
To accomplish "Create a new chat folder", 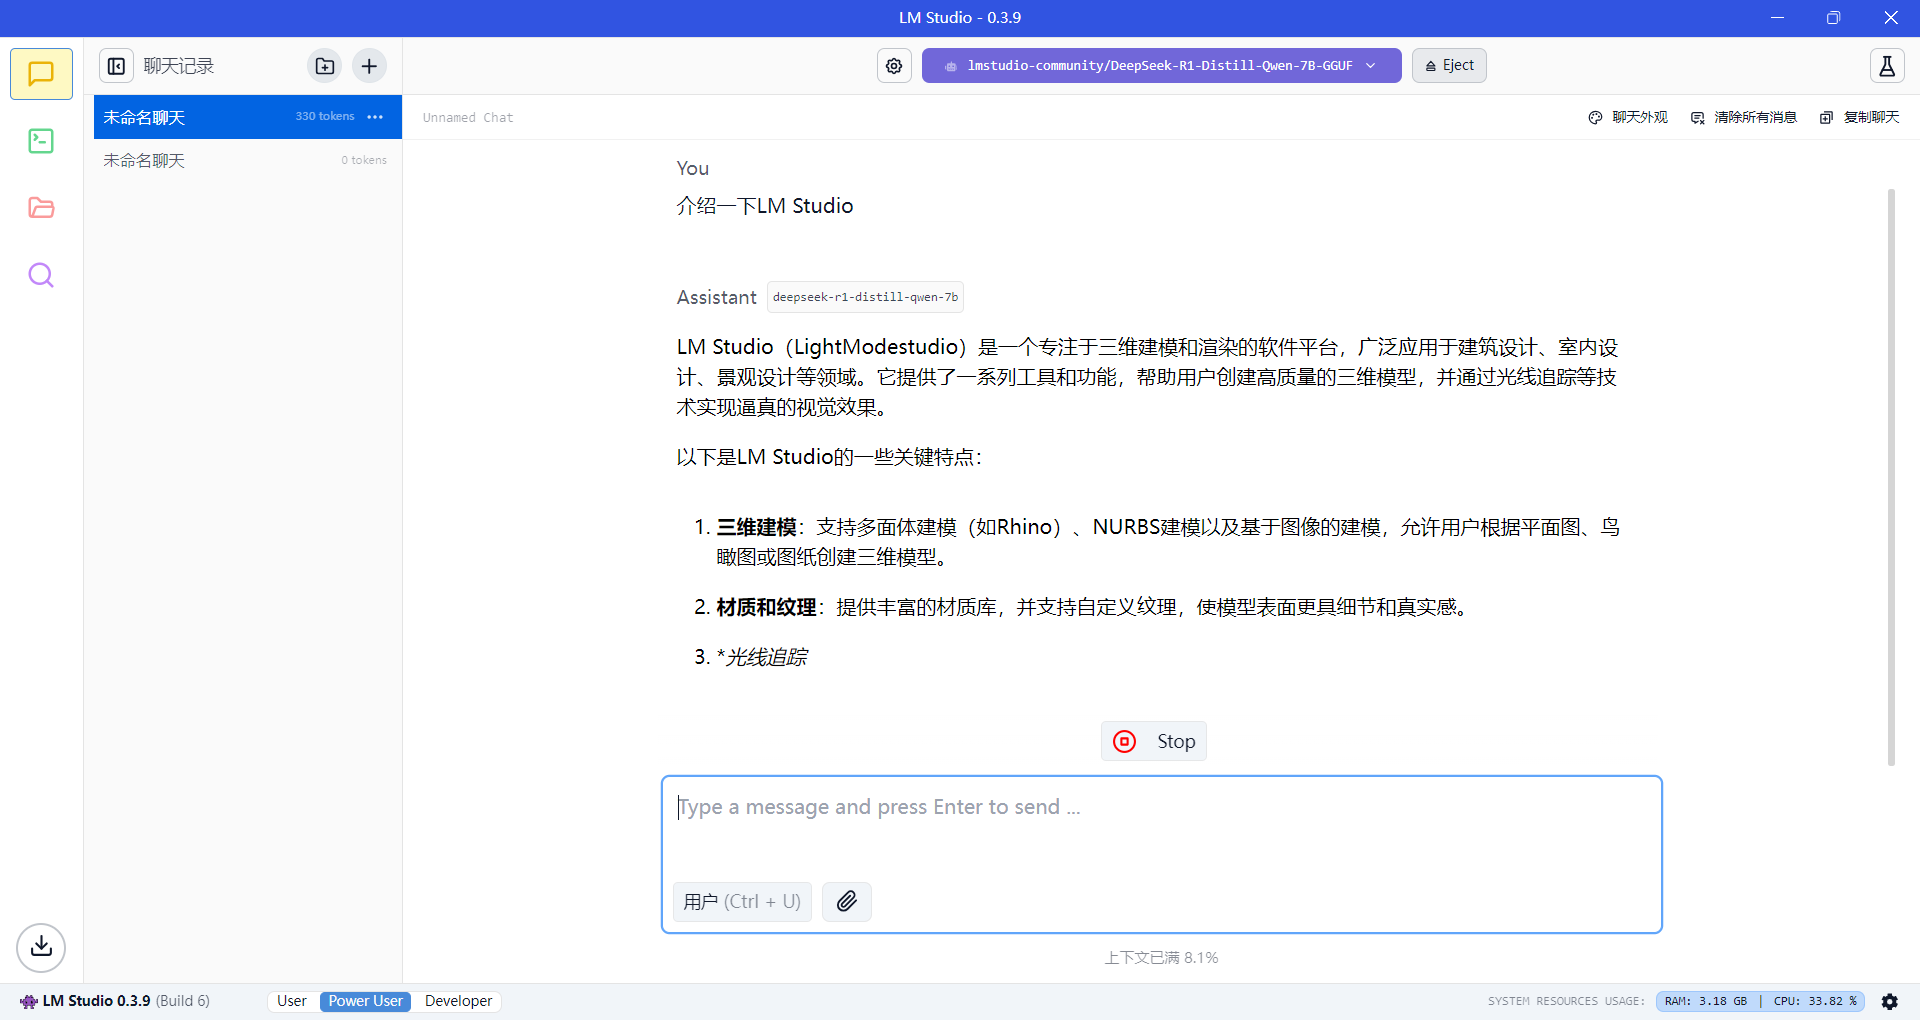I will click(325, 66).
